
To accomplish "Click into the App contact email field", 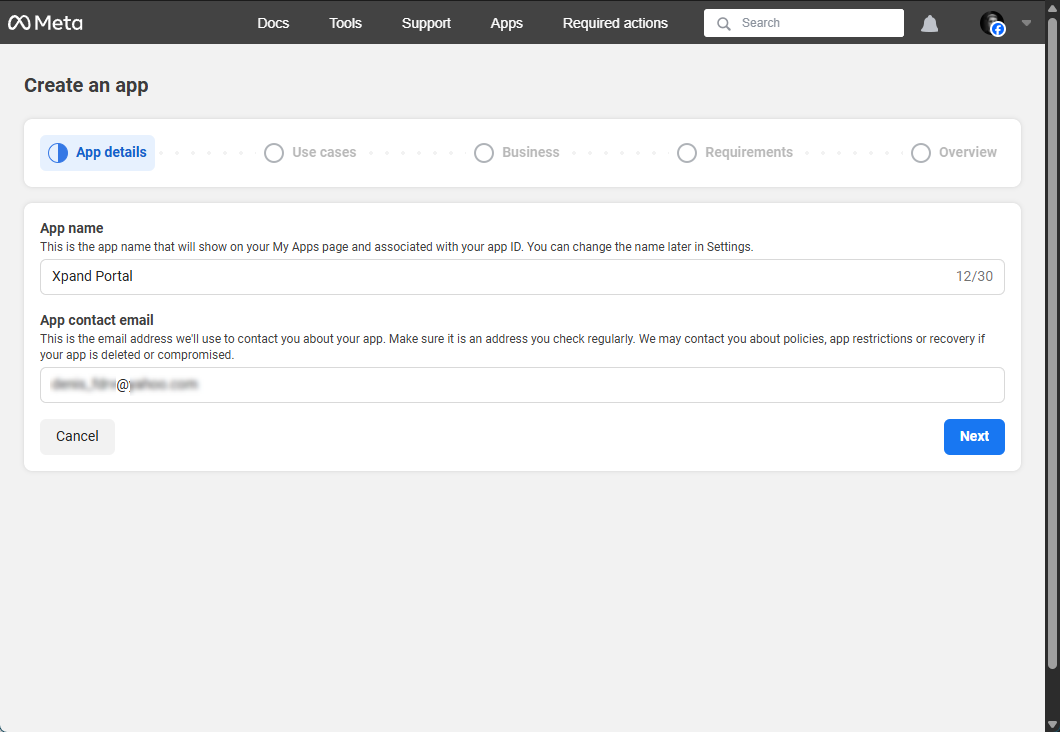I will pos(522,385).
